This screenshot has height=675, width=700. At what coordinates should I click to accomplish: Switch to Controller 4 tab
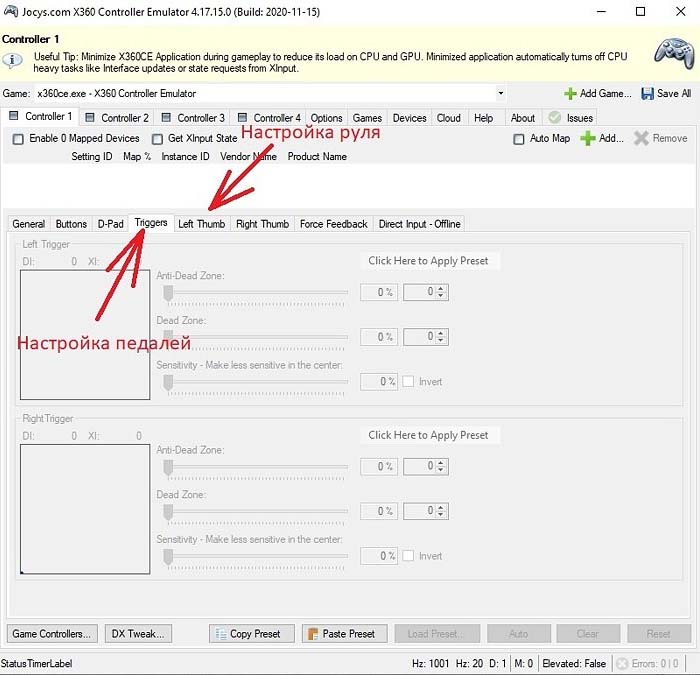[x=270, y=118]
